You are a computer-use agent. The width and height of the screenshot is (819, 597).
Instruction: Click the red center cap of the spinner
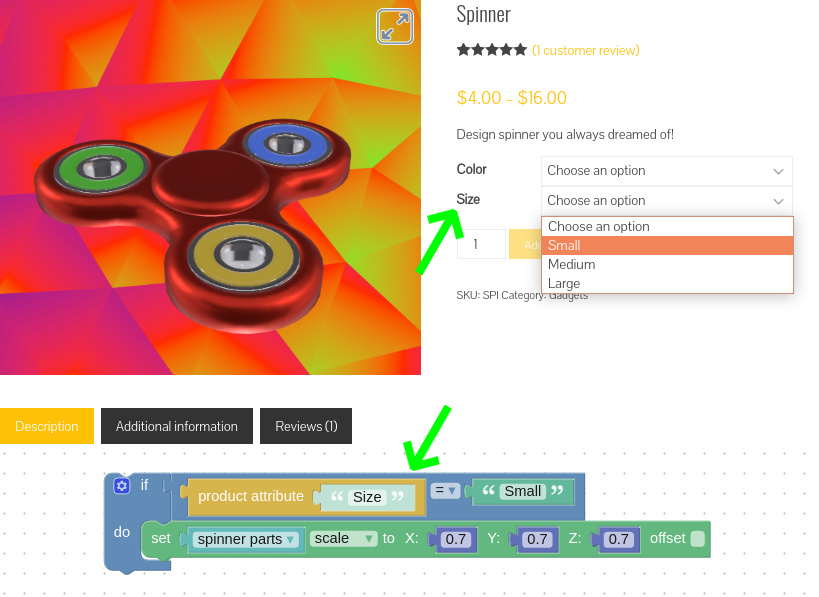pyautogui.click(x=210, y=180)
